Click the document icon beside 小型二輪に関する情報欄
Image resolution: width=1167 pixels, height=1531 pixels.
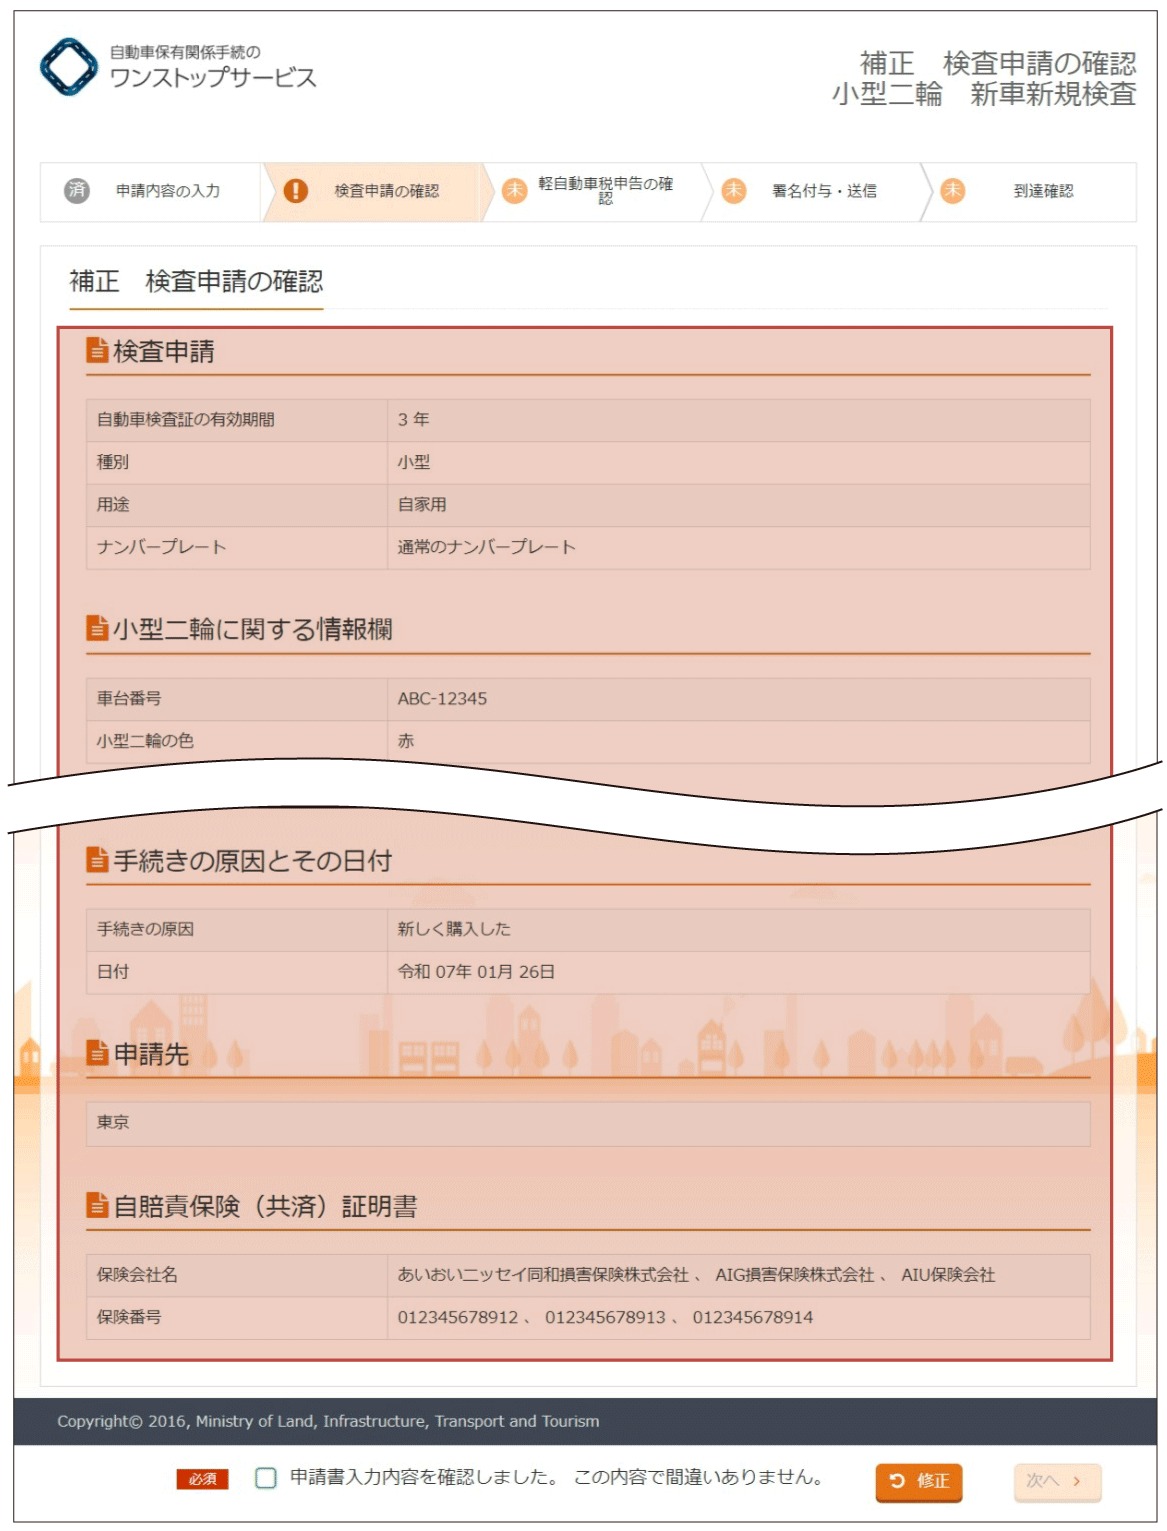tap(97, 628)
